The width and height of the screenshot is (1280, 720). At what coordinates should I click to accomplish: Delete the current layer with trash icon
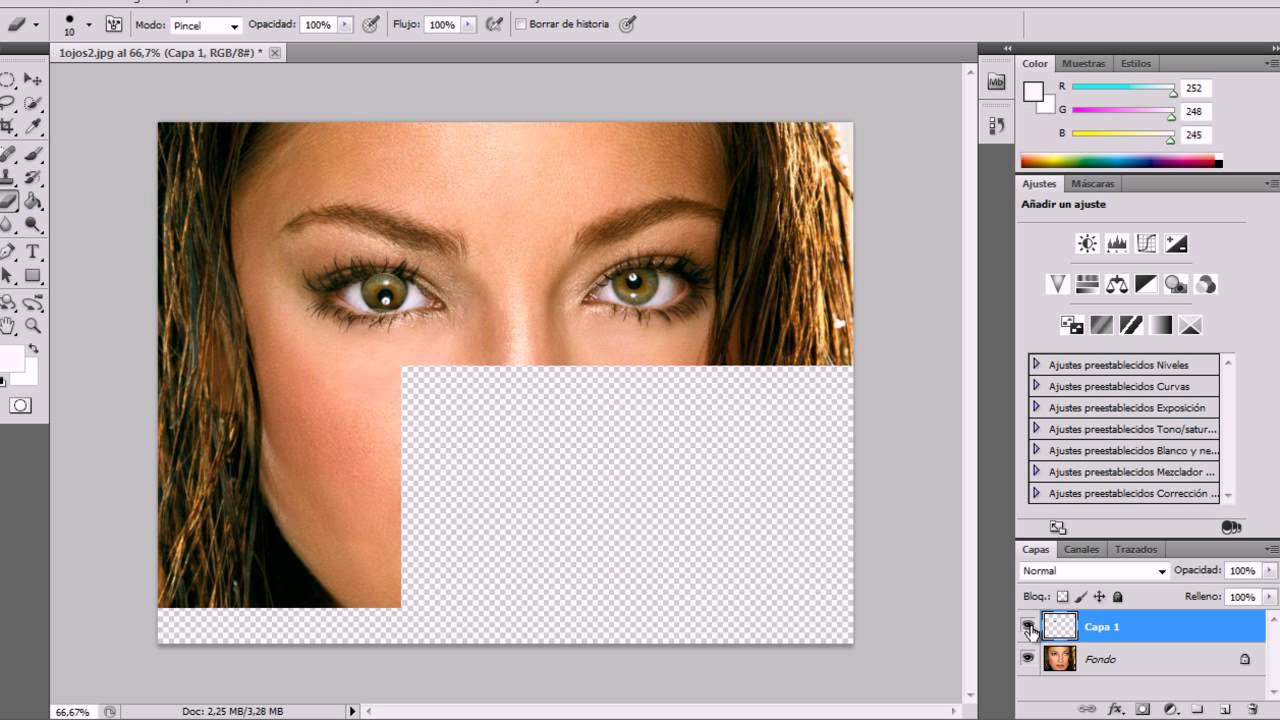1252,709
